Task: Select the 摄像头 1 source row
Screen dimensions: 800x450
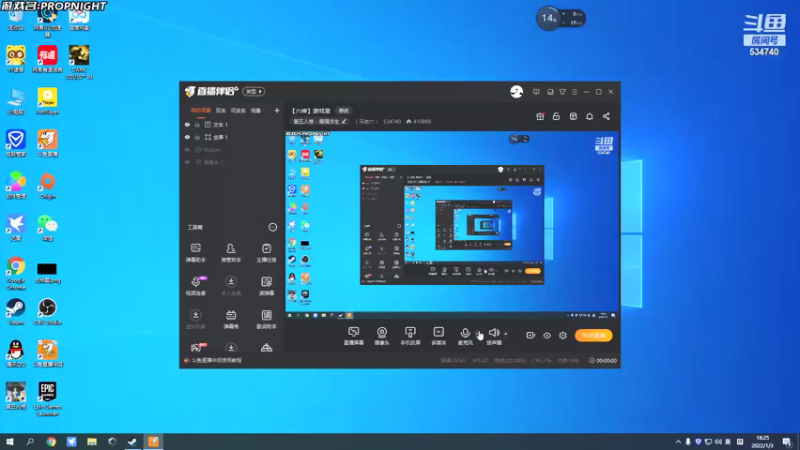Action: coord(232,162)
